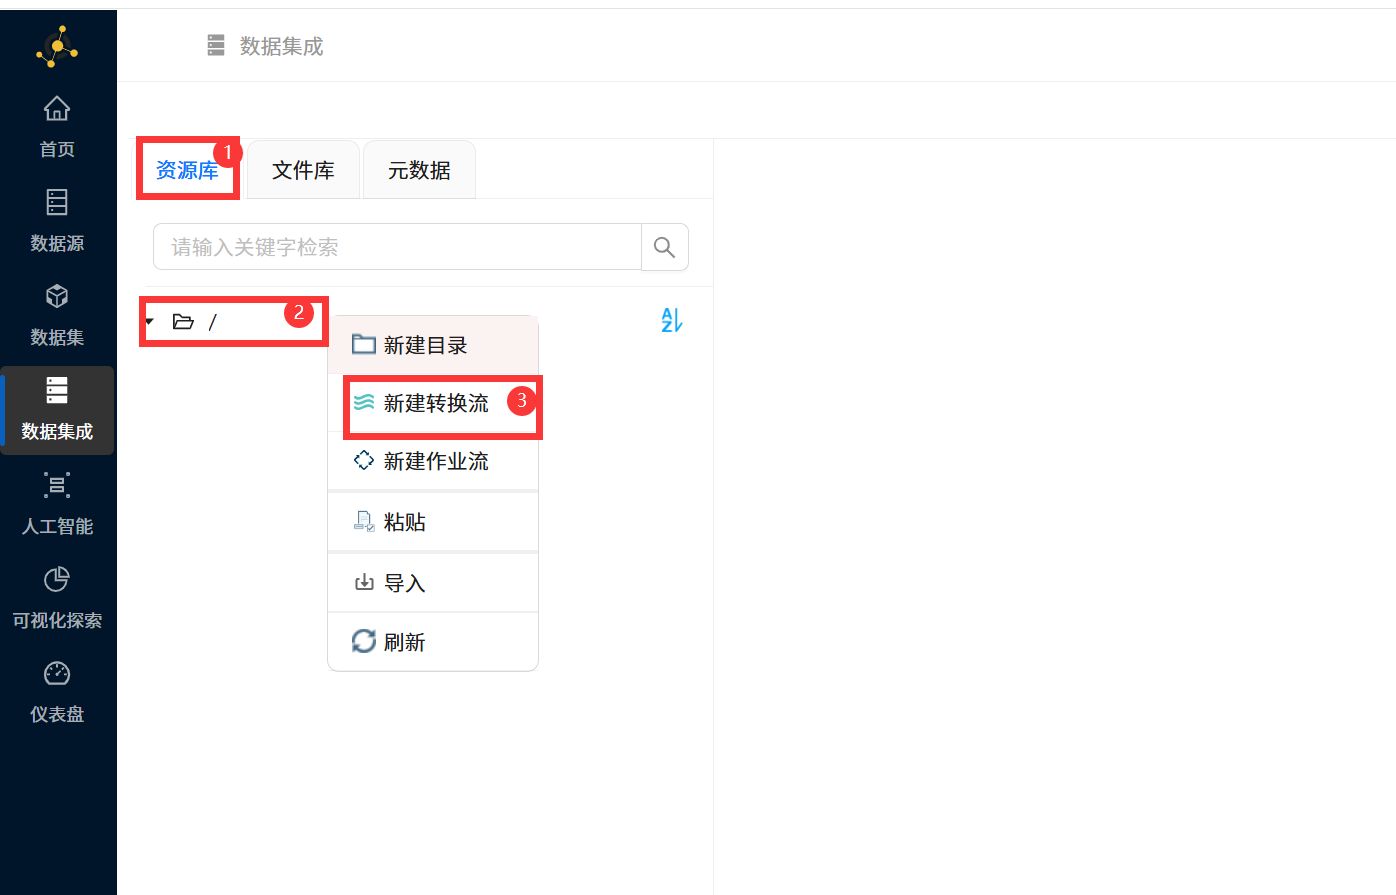Viewport: 1396px width, 895px height.
Task: Choose 新建作业流 from context menu
Action: [433, 461]
